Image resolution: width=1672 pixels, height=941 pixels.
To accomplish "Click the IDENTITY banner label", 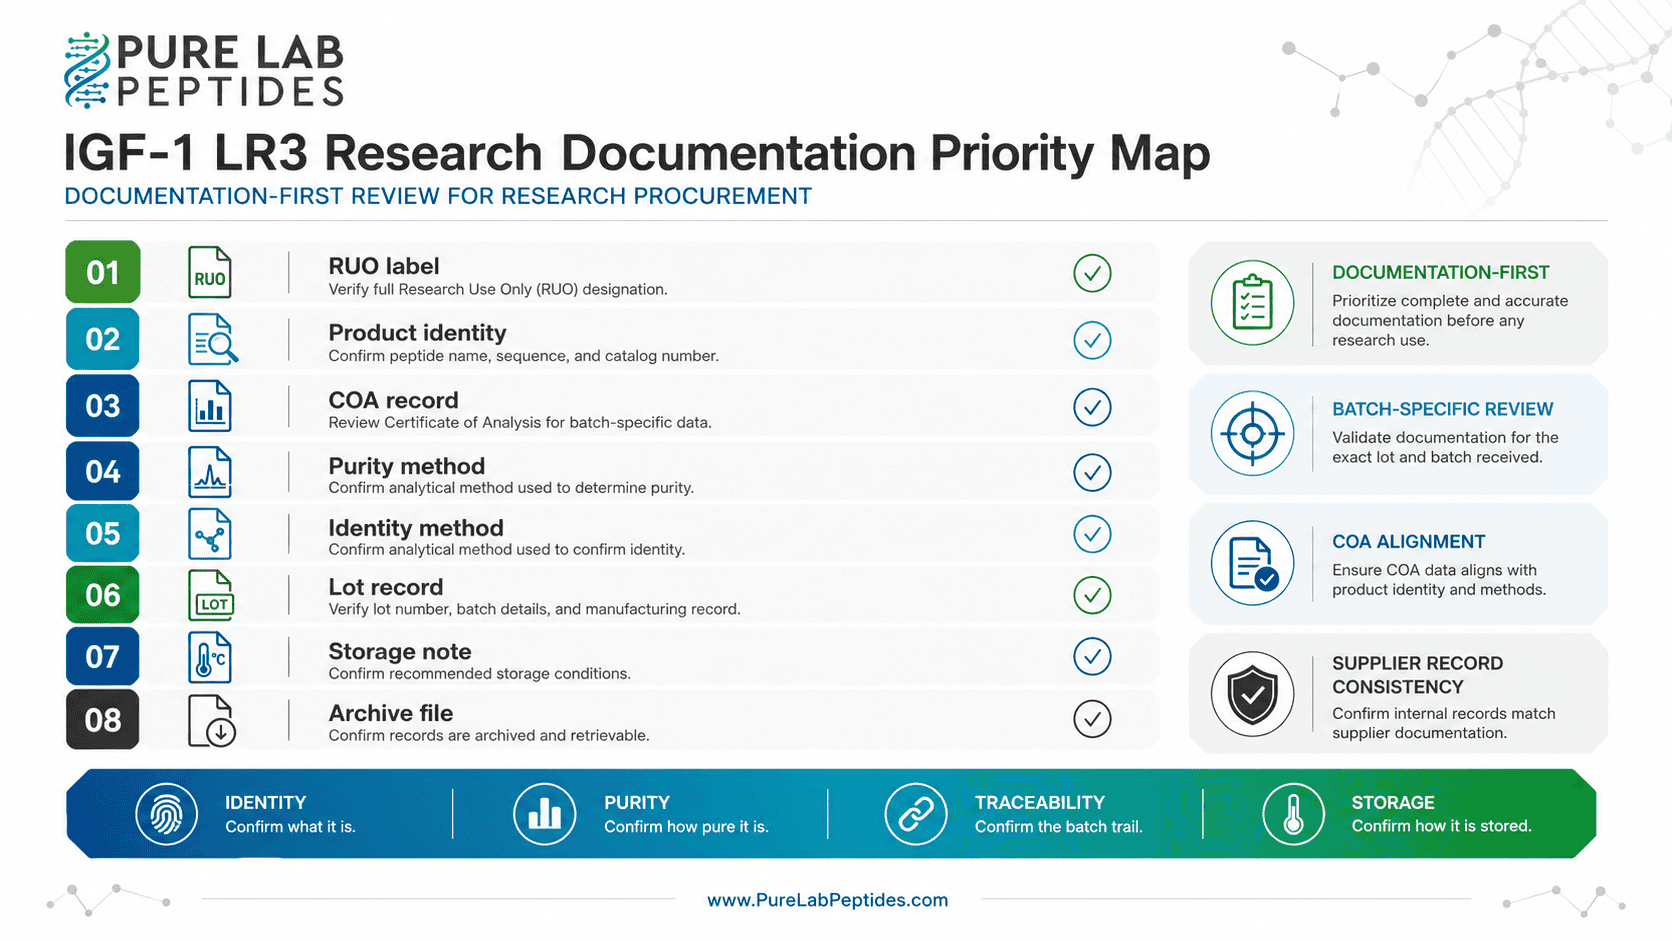I will click(x=265, y=803).
